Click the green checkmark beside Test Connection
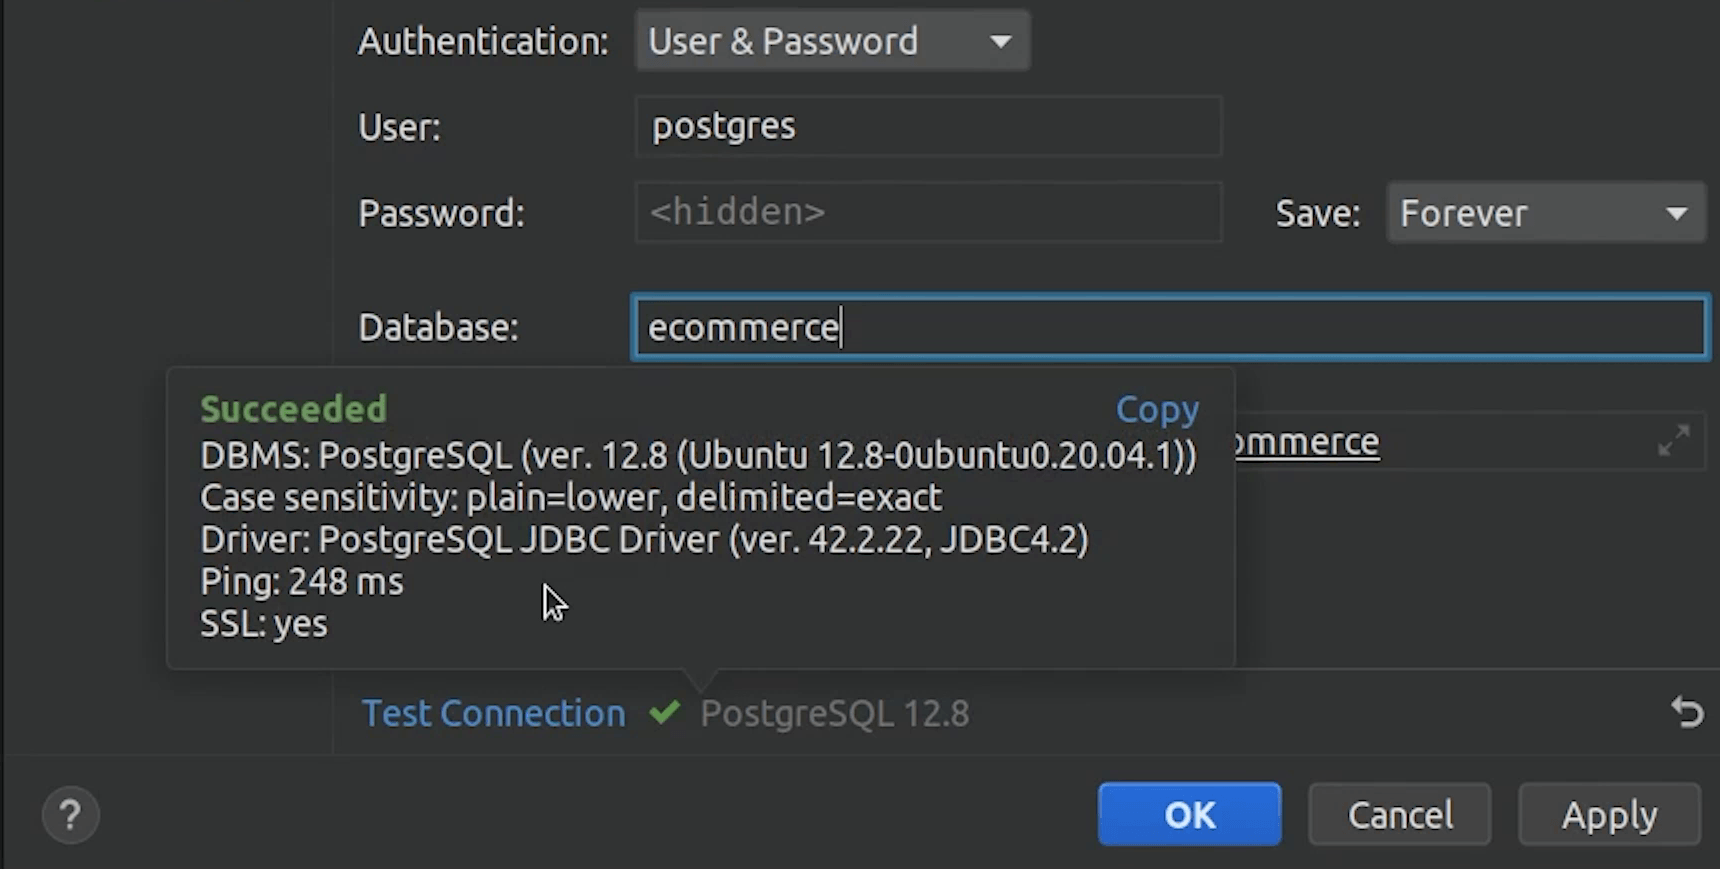This screenshot has width=1720, height=869. [665, 713]
